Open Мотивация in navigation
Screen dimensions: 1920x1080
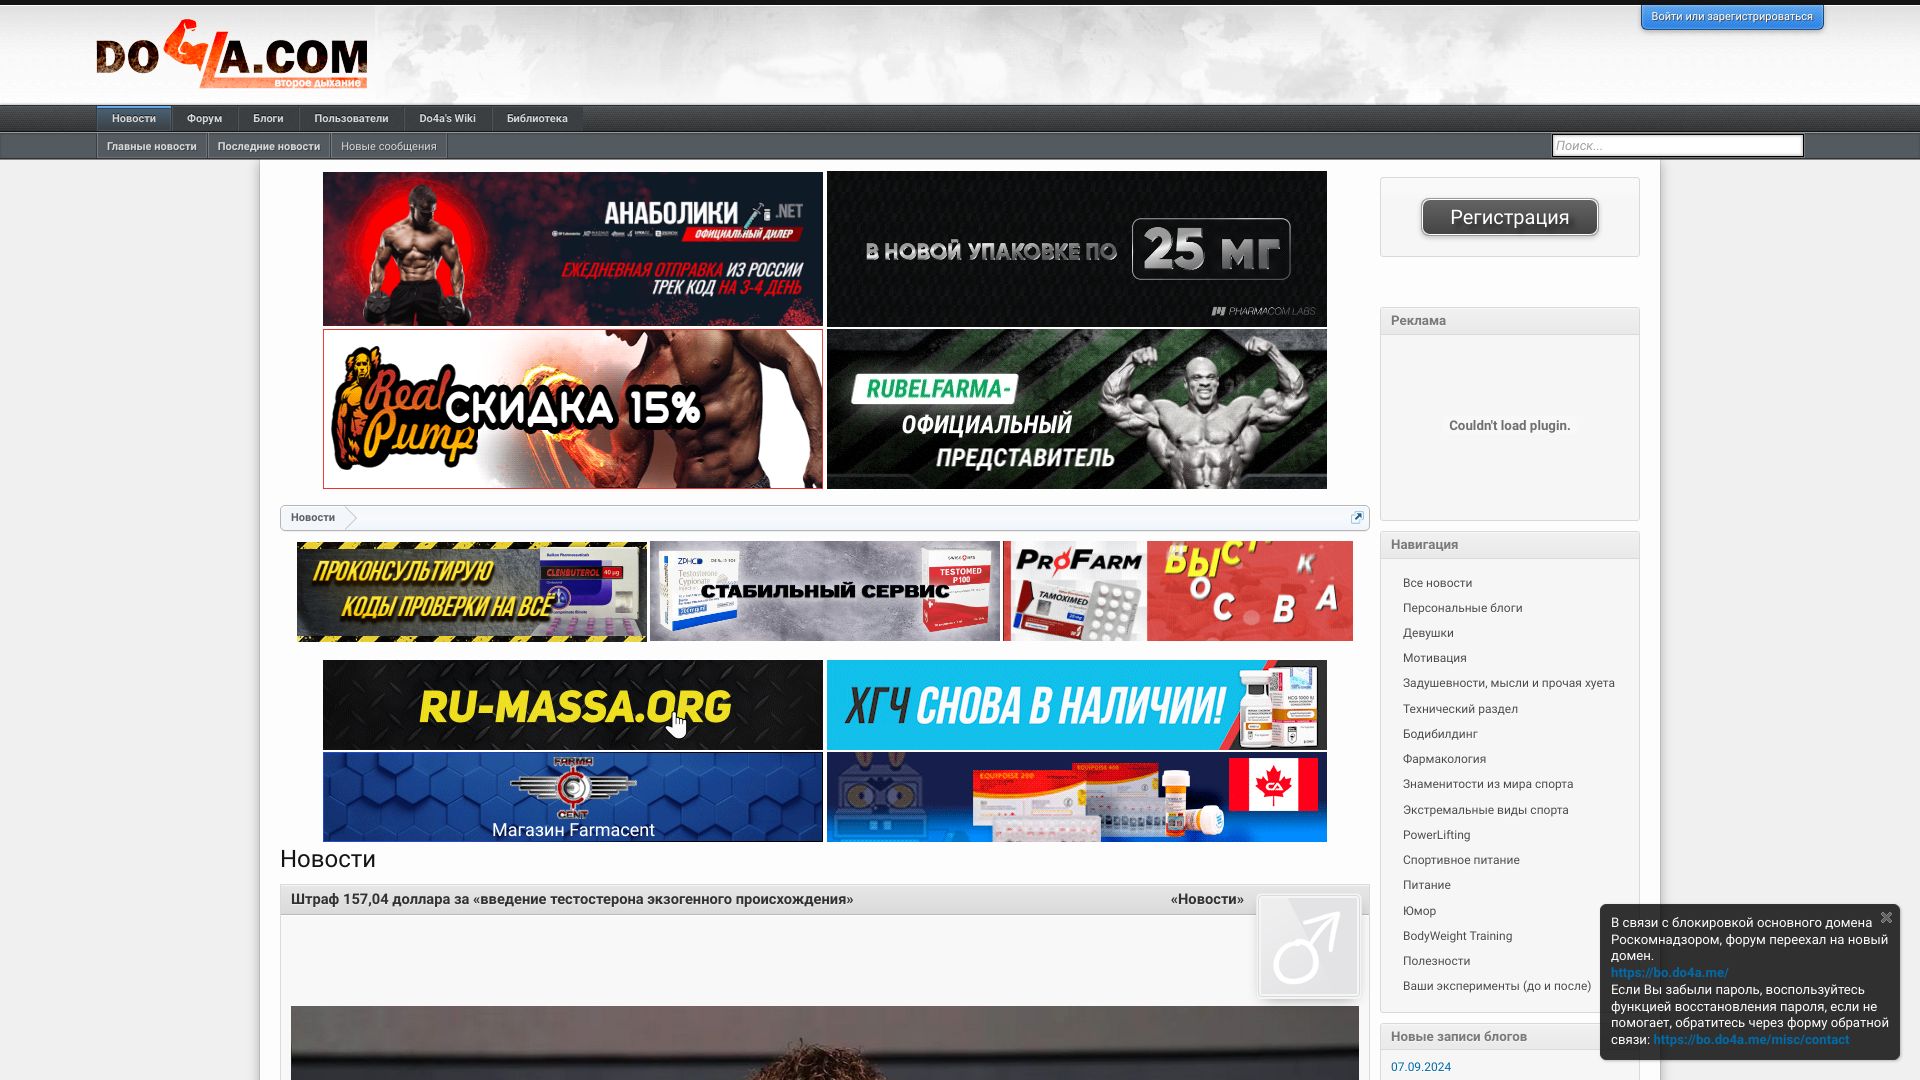click(x=1434, y=658)
